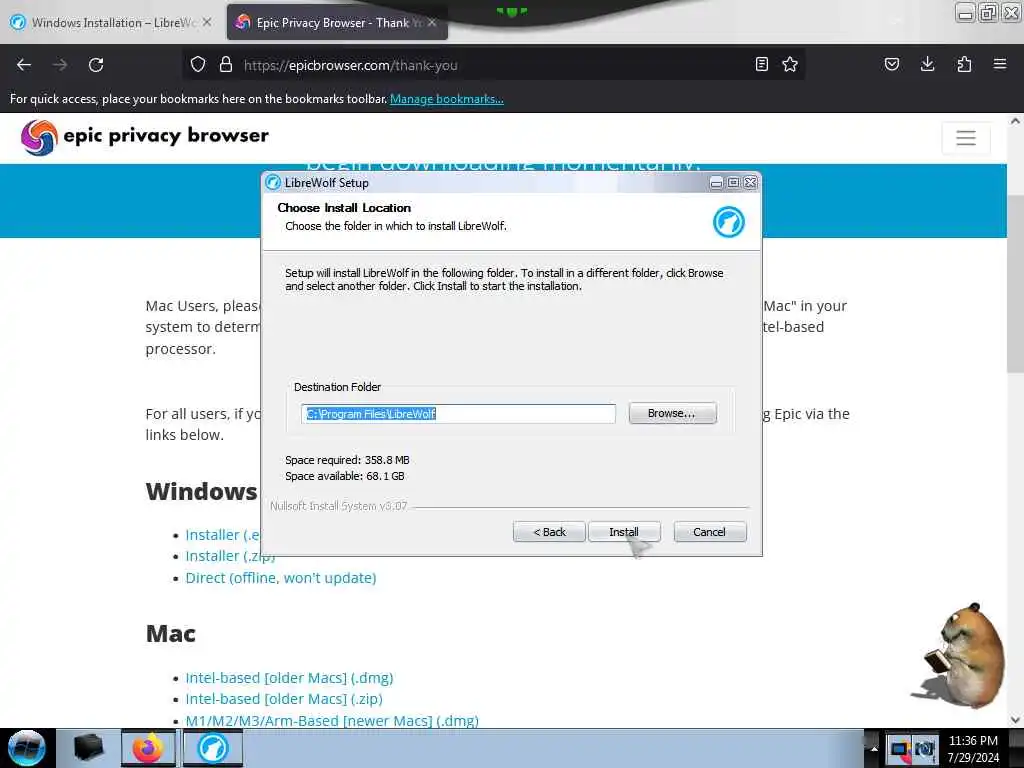This screenshot has height=768, width=1024.
Task: Click the Browse... button
Action: click(673, 413)
